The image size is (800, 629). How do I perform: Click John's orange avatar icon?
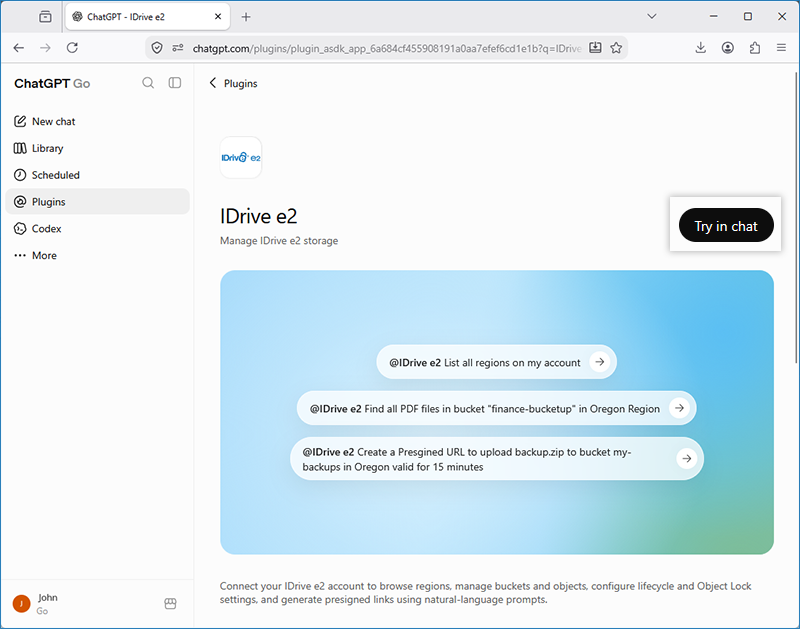21,604
